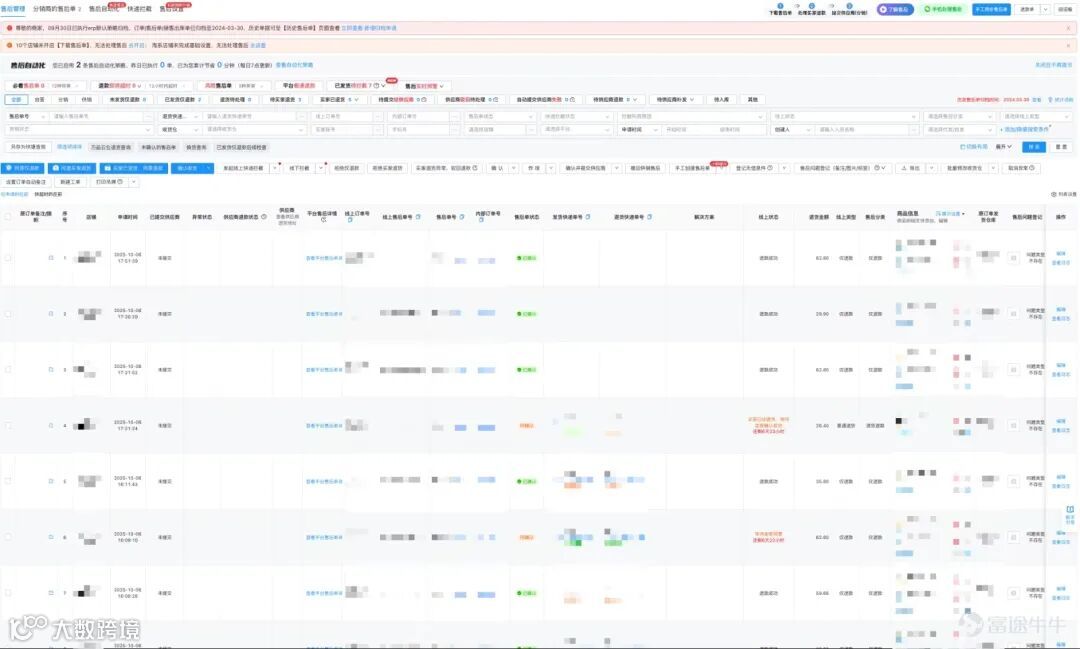Viewport: 1080px width, 649px height.
Task: Open dropdown arrow next to 退款单 button
Action: click(1045, 10)
